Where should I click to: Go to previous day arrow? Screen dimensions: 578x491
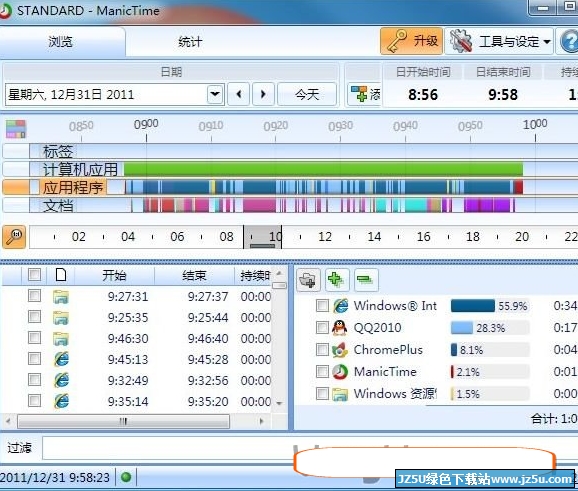point(239,94)
